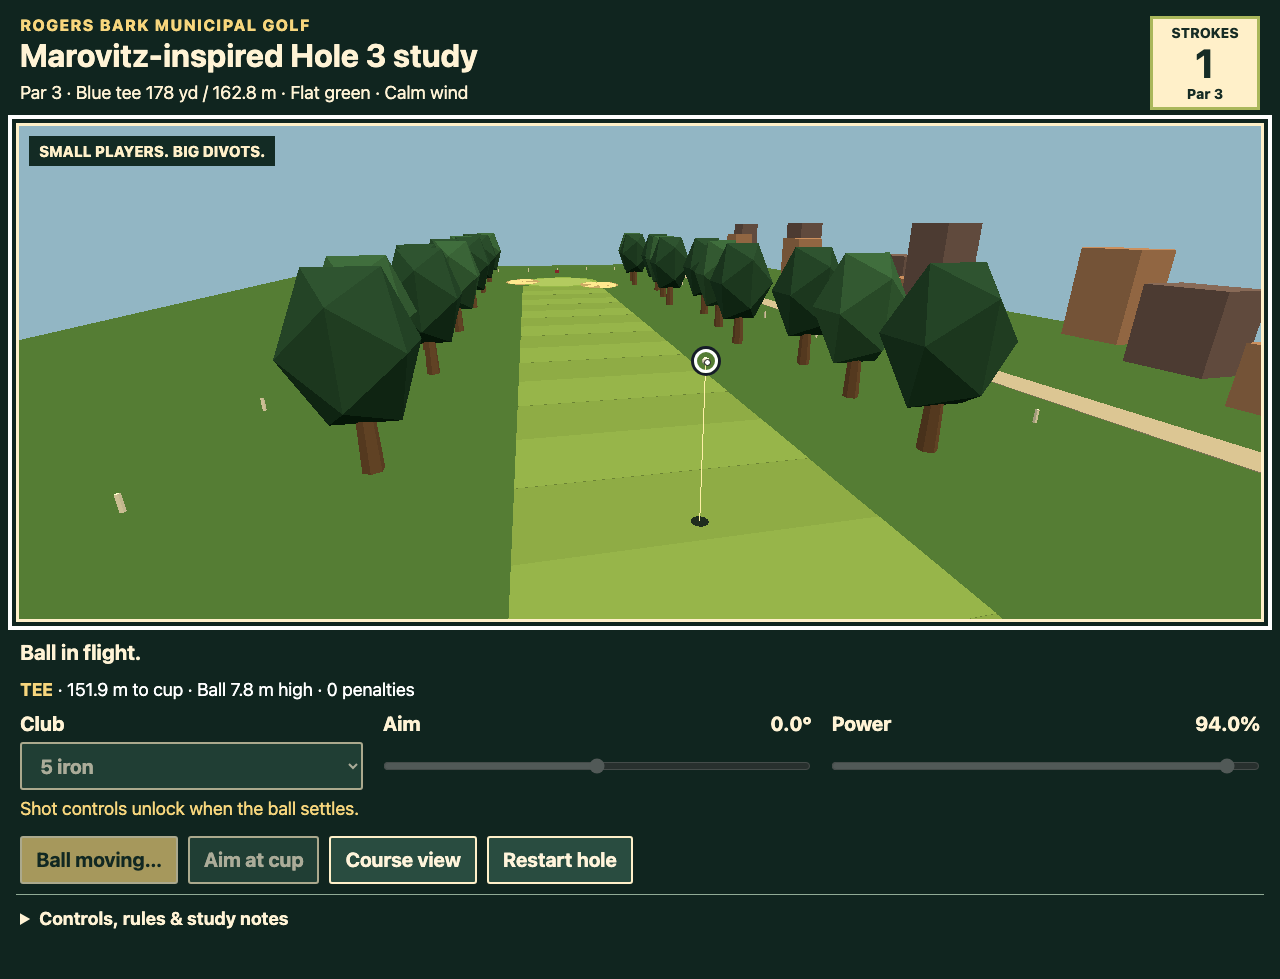Image resolution: width=1280 pixels, height=979 pixels.
Task: Expand Controls, rules & study notes section
Action: (x=154, y=918)
